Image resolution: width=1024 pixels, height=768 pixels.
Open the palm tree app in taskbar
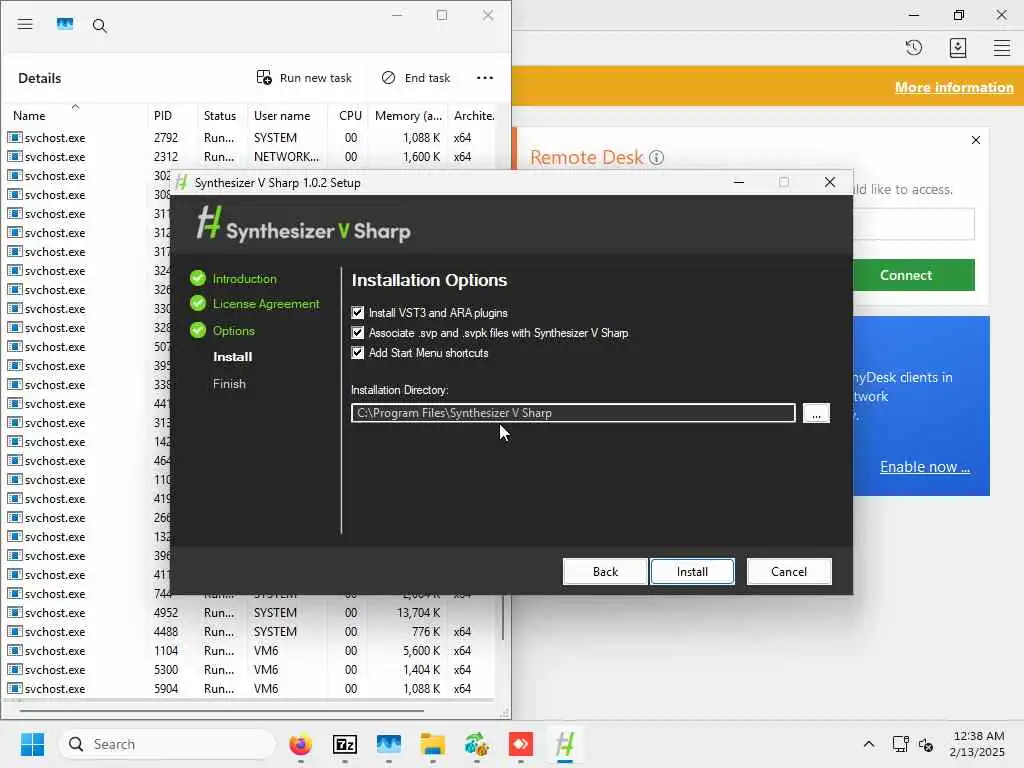click(477, 744)
